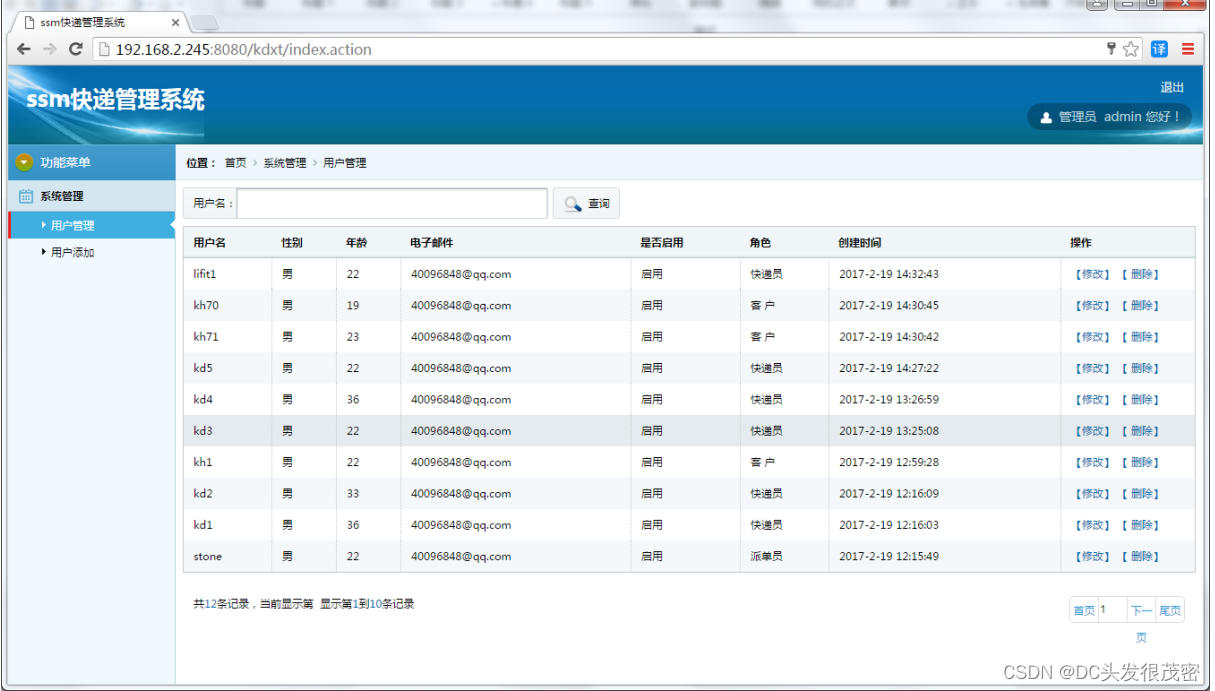1215x691 pixels.
Task: Click 删除 for user kd2
Action: 1141,494
